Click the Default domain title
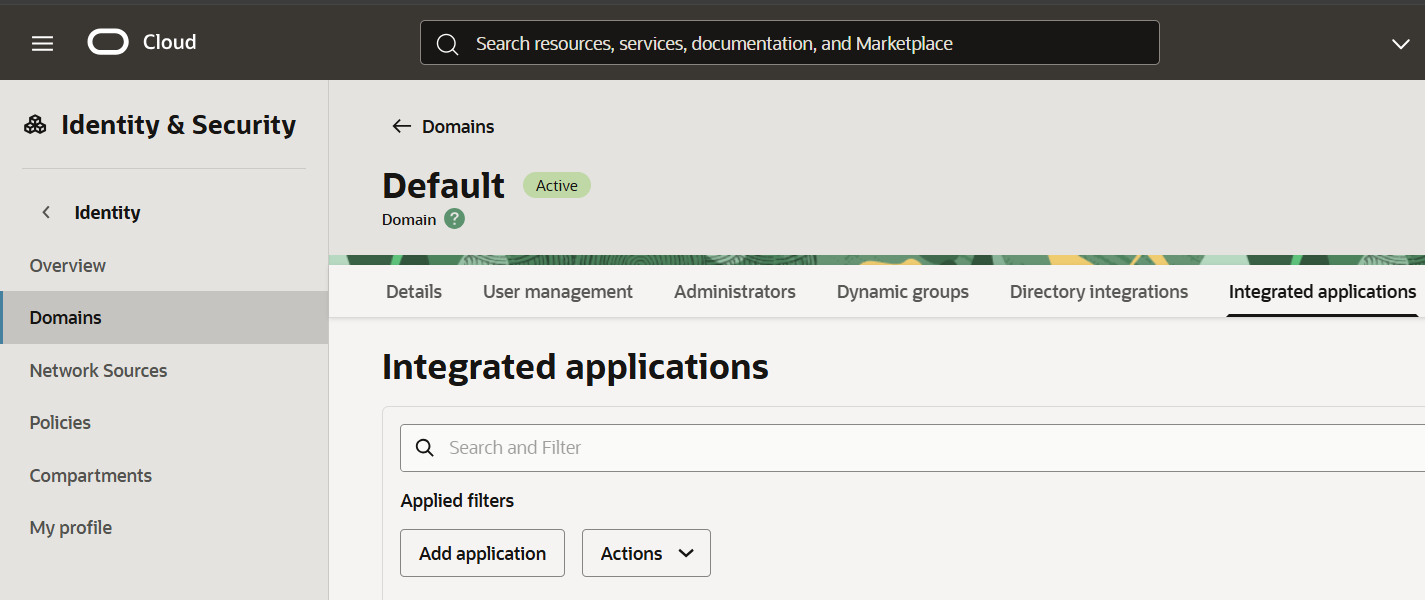Viewport: 1425px width, 600px height. click(x=444, y=186)
